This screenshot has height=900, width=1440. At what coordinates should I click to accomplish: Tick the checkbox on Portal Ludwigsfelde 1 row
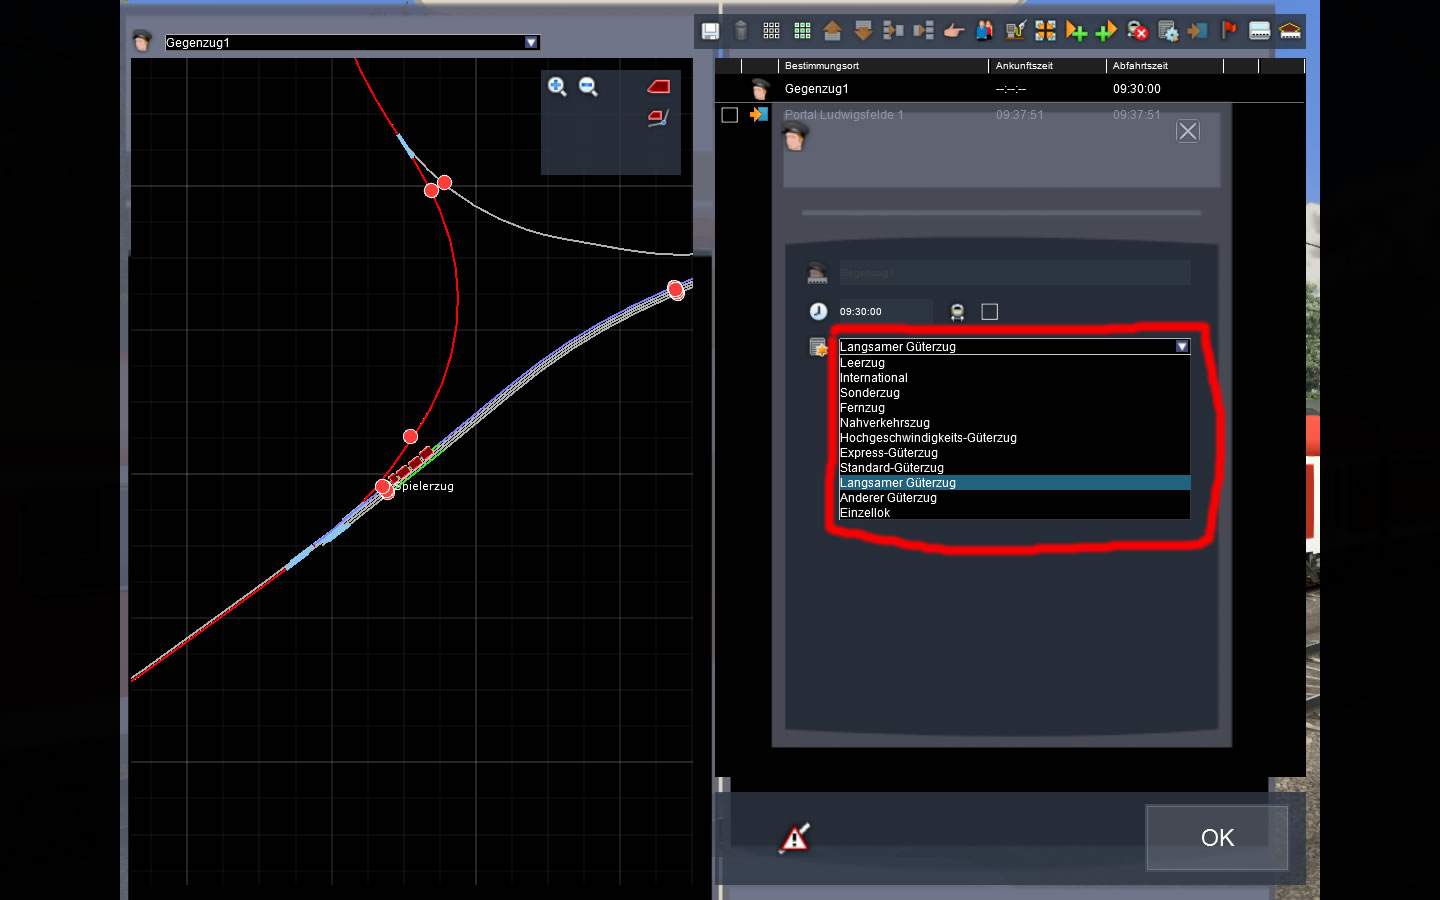pyautogui.click(x=730, y=115)
